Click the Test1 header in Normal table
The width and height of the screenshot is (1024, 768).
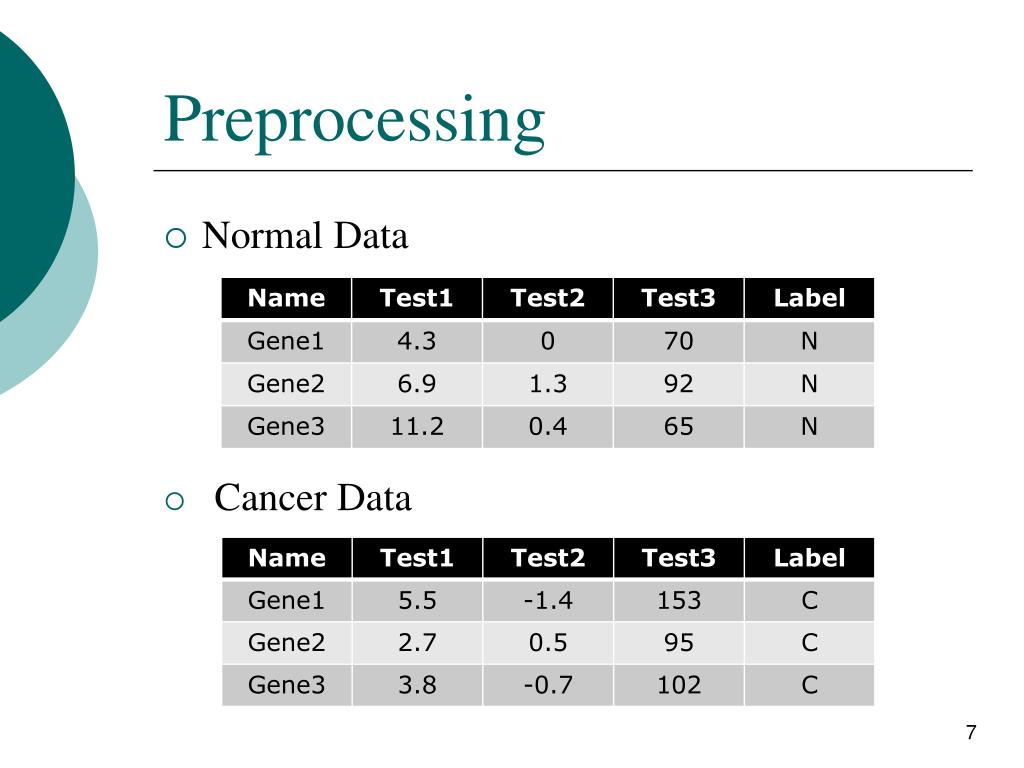417,298
